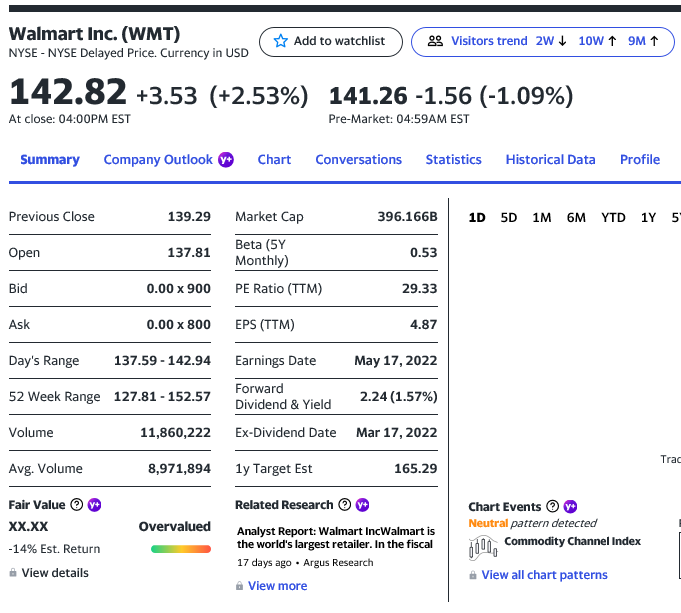Switch to the Company Outlook tab
Screen dimensions: 681x613
pos(158,160)
